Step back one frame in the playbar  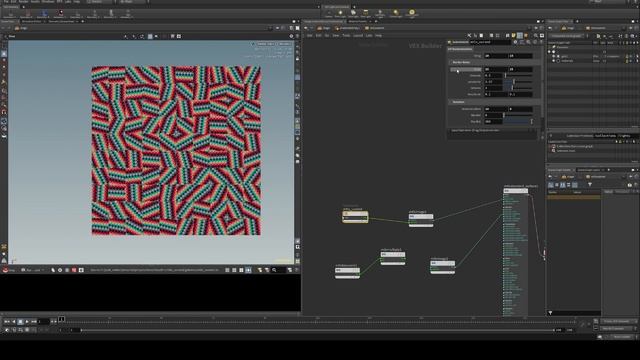click(x=13, y=322)
